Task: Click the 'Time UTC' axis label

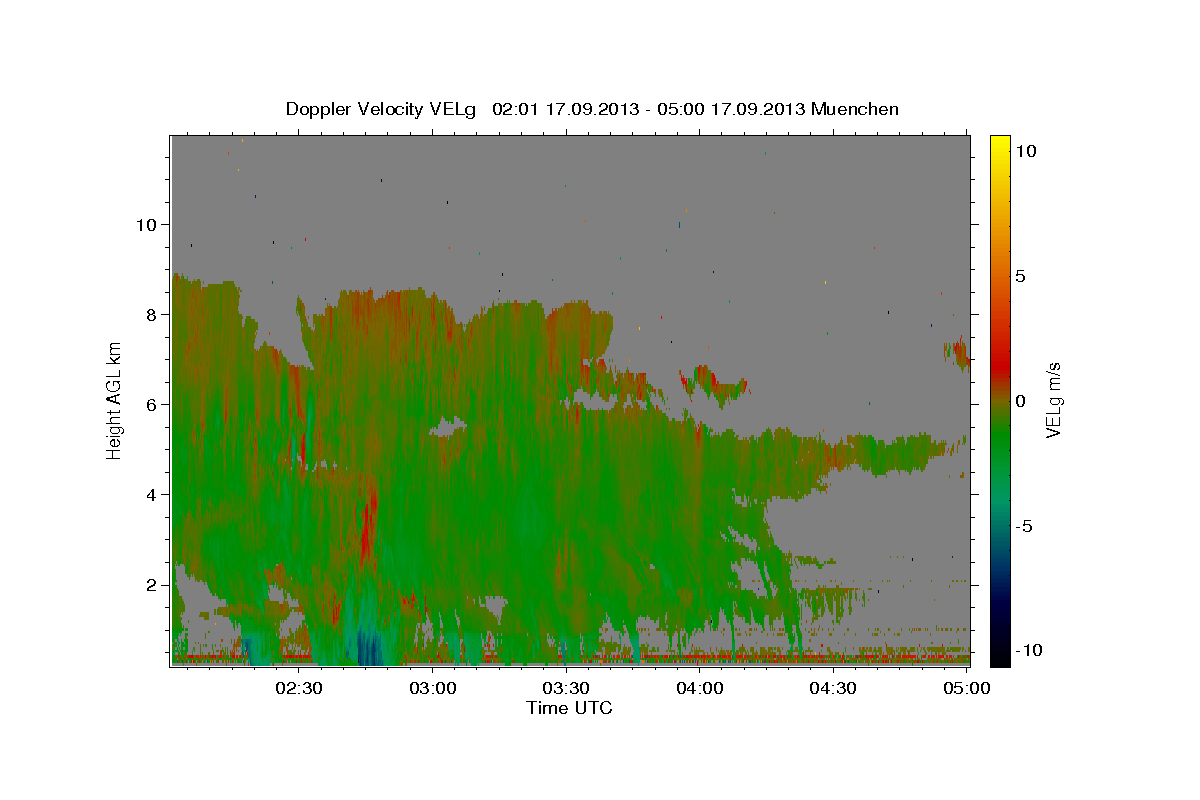Action: point(569,708)
